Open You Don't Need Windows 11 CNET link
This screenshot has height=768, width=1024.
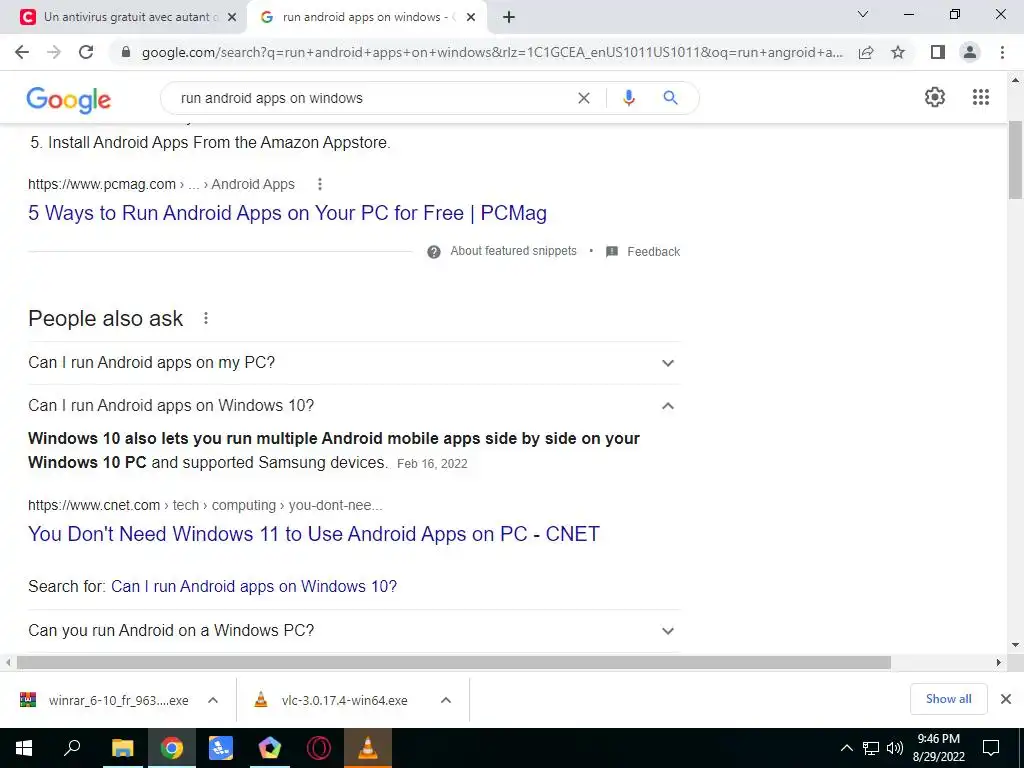[313, 534]
